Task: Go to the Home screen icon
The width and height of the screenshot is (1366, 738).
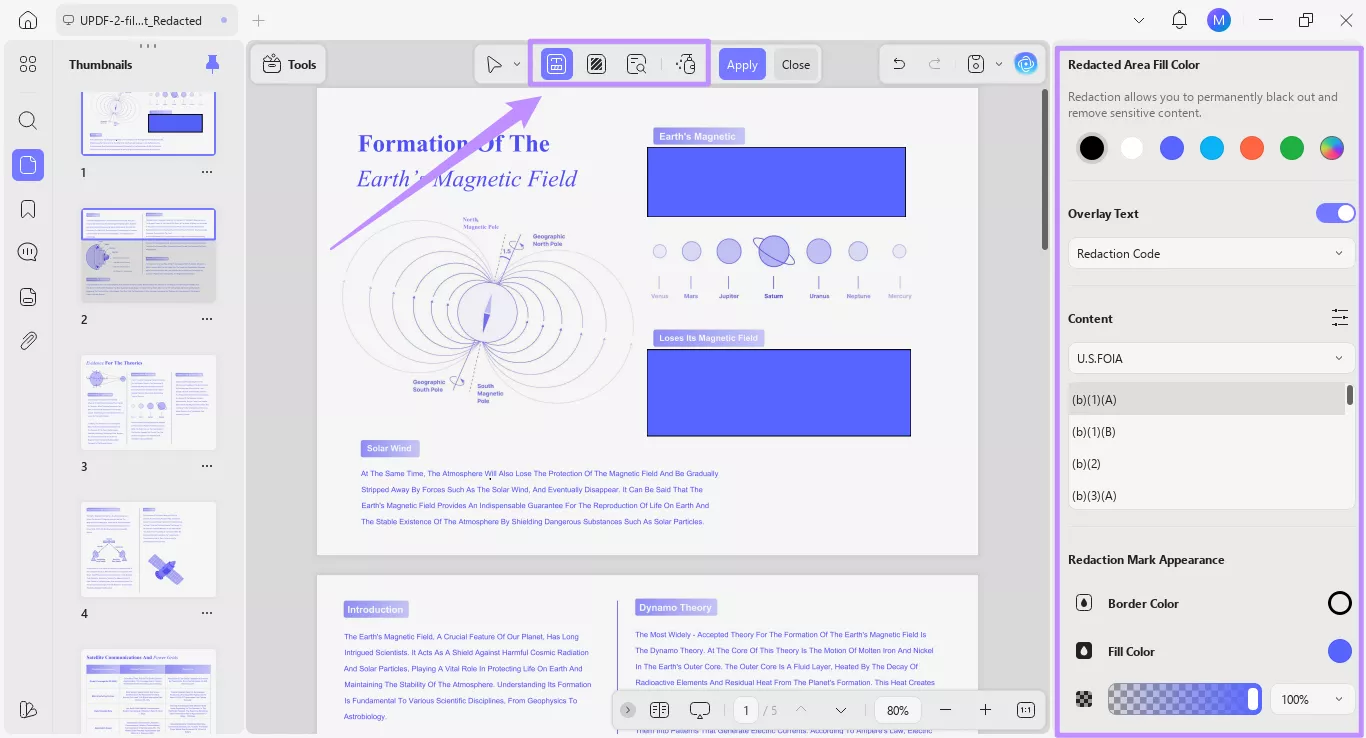Action: (x=28, y=20)
